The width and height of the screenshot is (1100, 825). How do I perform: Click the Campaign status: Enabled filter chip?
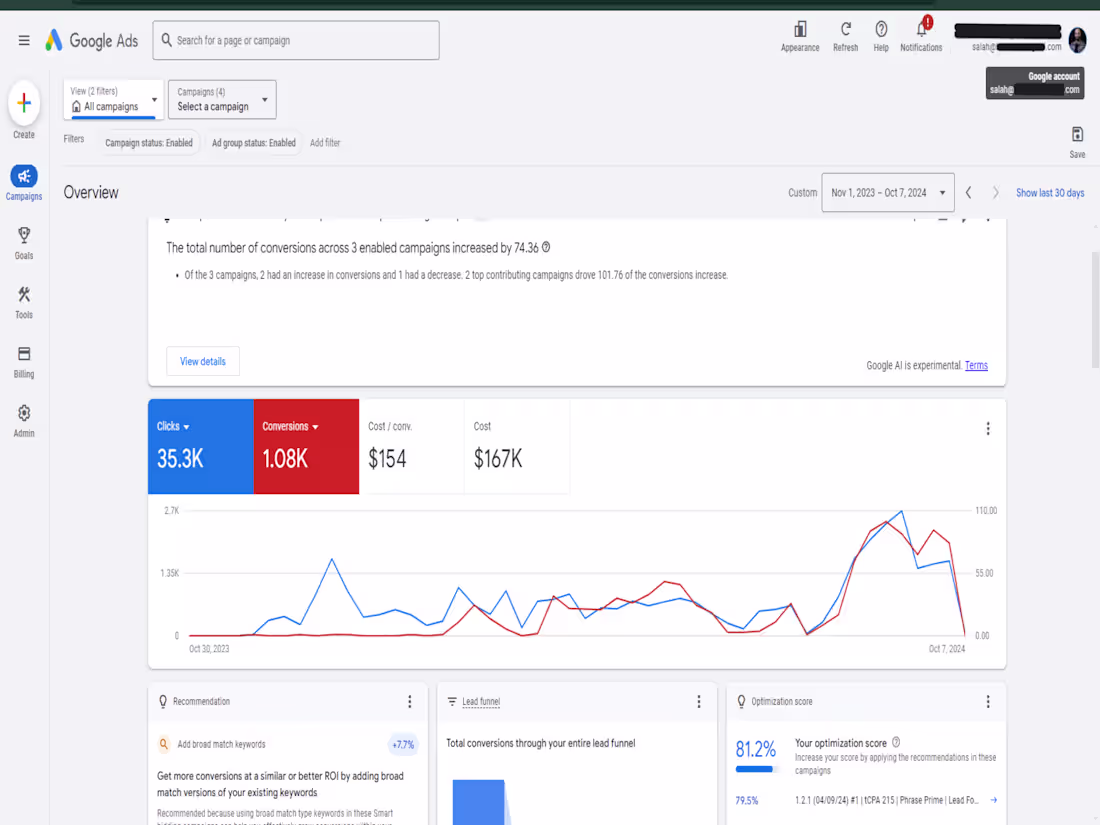pos(150,143)
